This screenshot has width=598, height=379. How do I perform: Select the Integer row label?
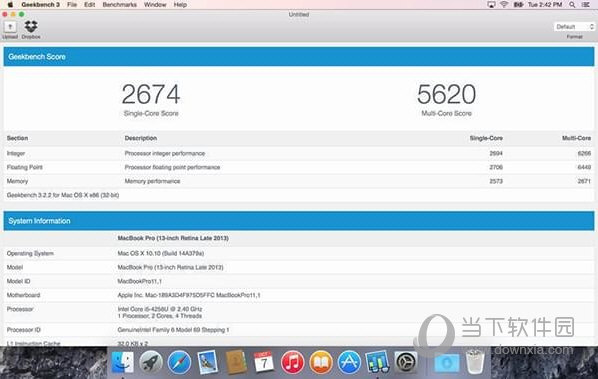(16, 153)
